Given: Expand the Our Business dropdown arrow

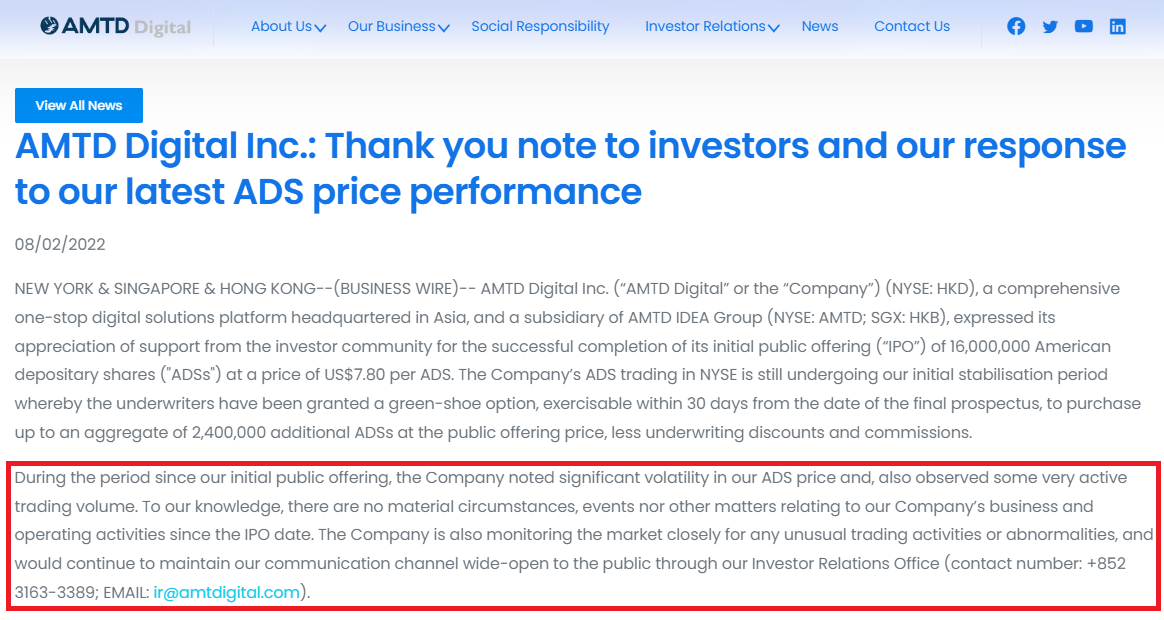Looking at the screenshot, I should tap(444, 28).
